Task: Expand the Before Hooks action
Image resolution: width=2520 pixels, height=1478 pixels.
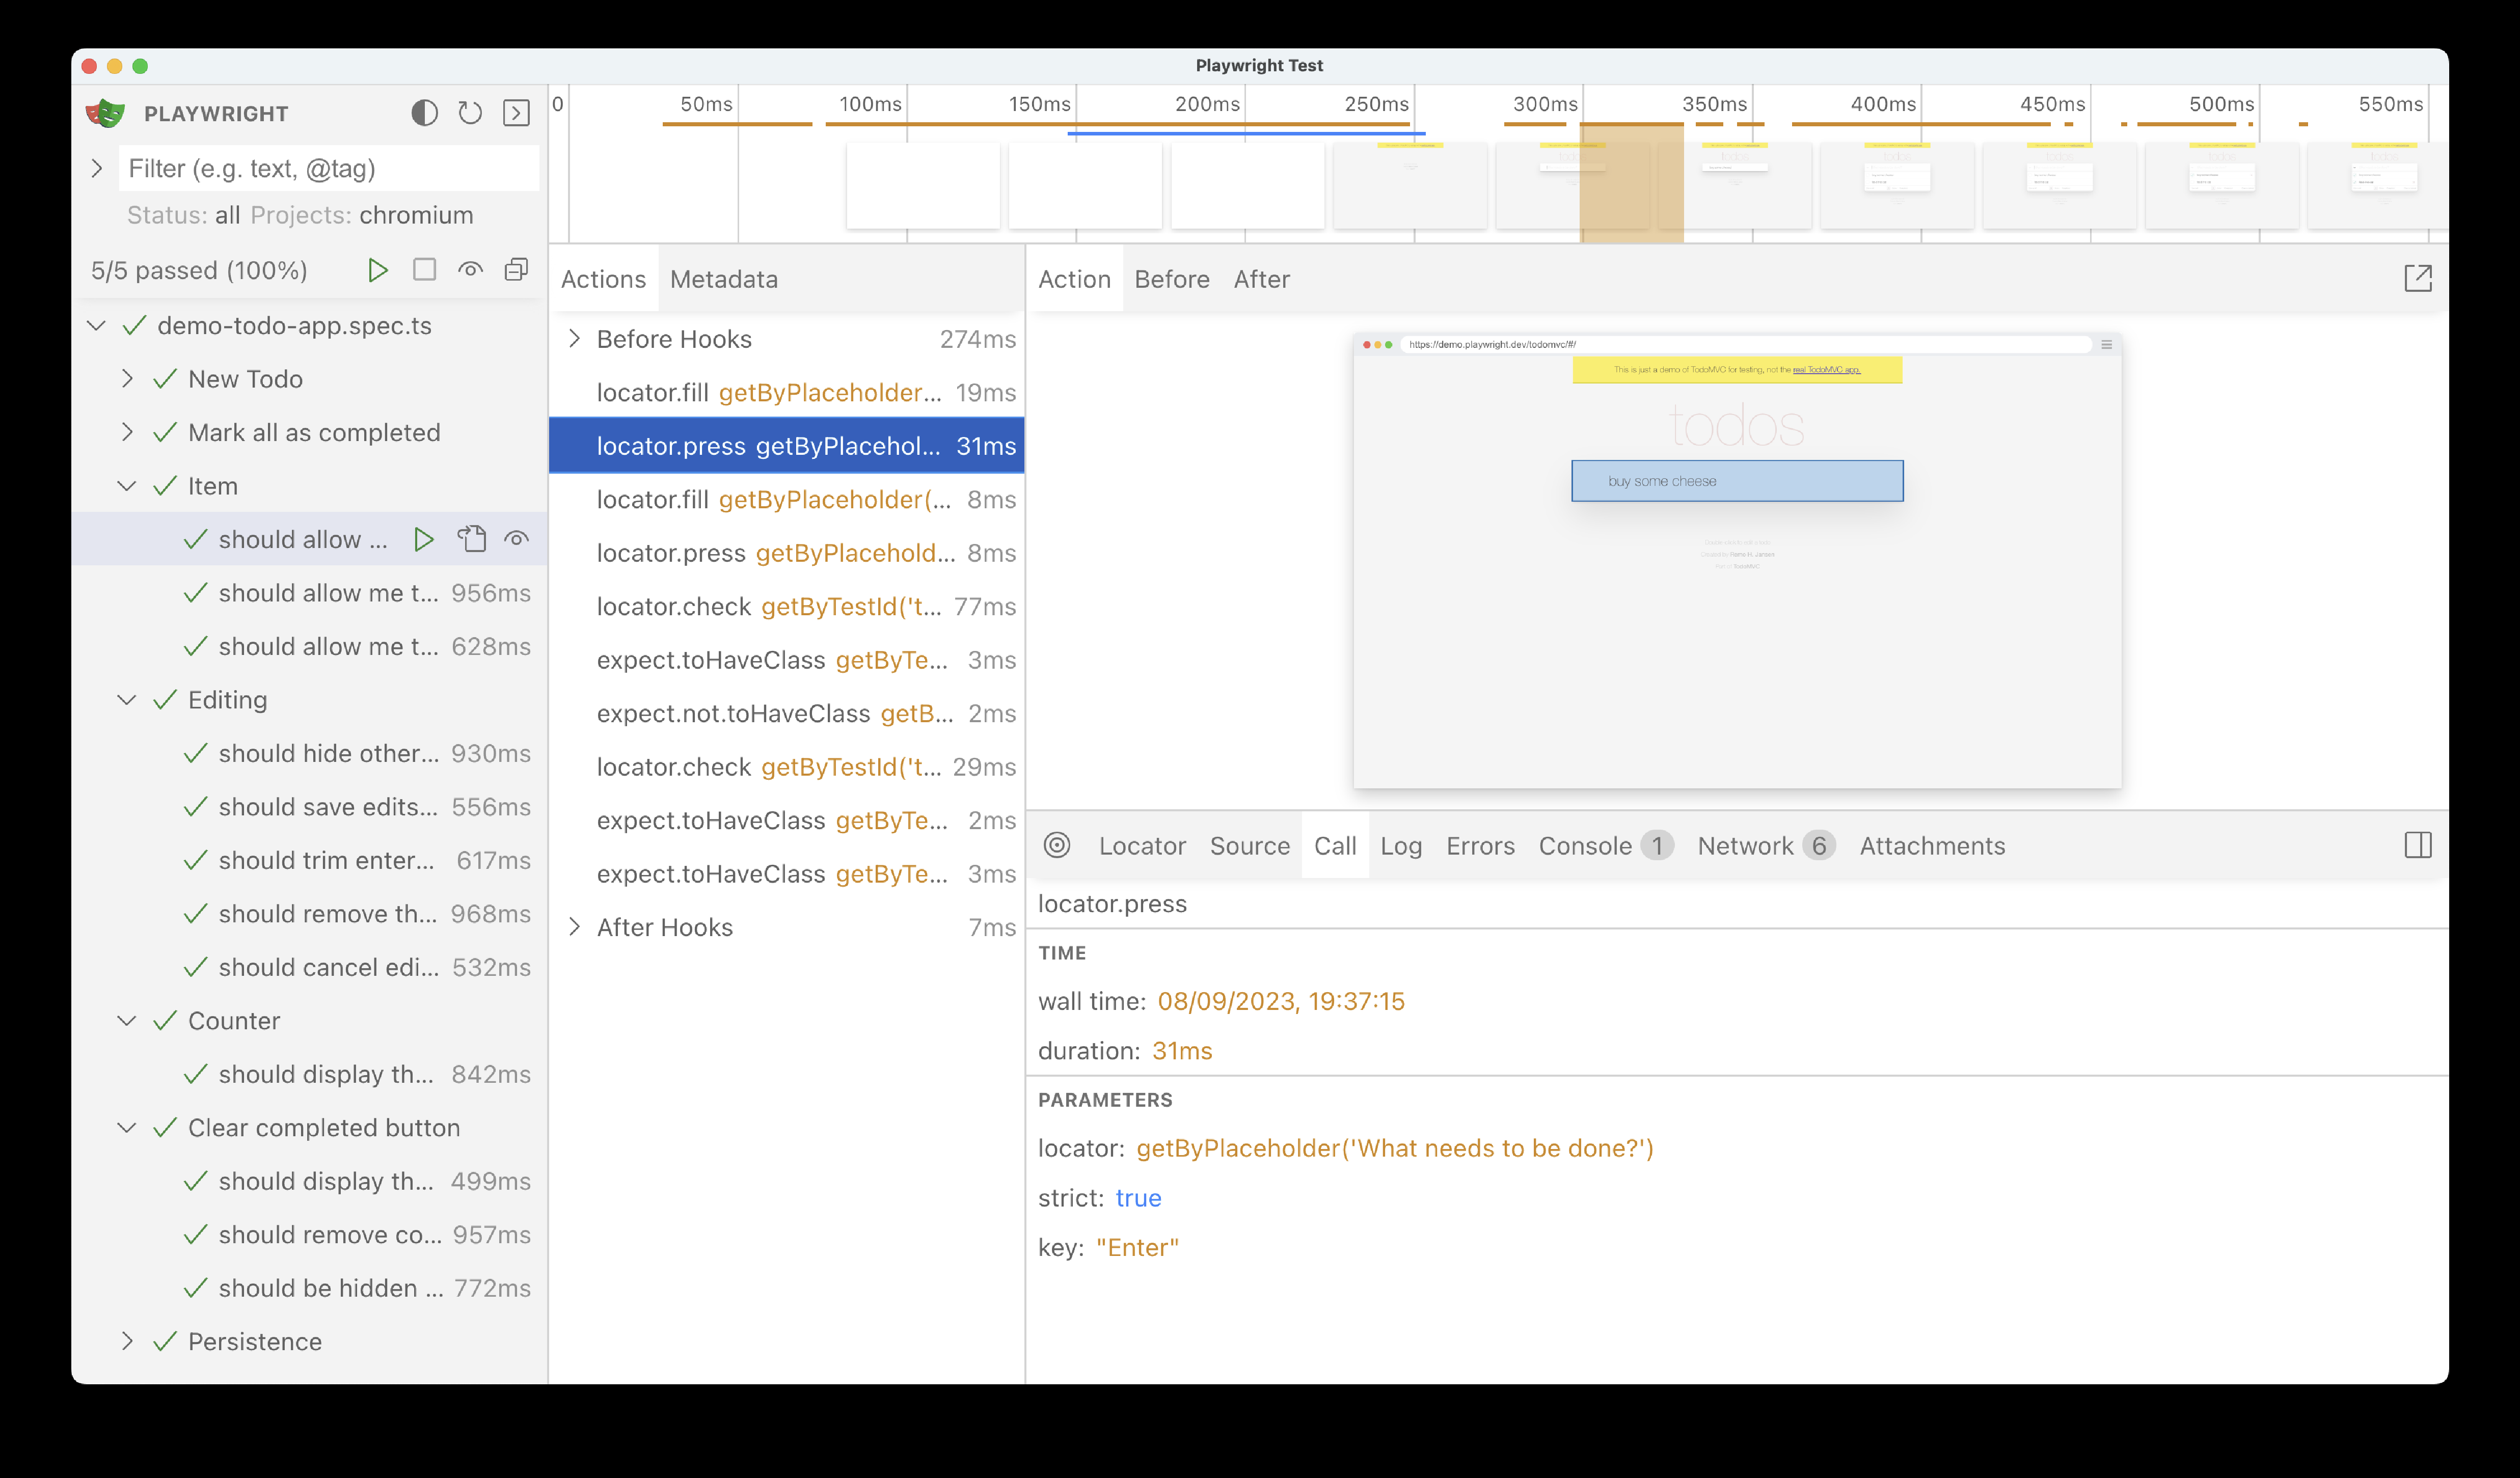Action: click(x=574, y=339)
